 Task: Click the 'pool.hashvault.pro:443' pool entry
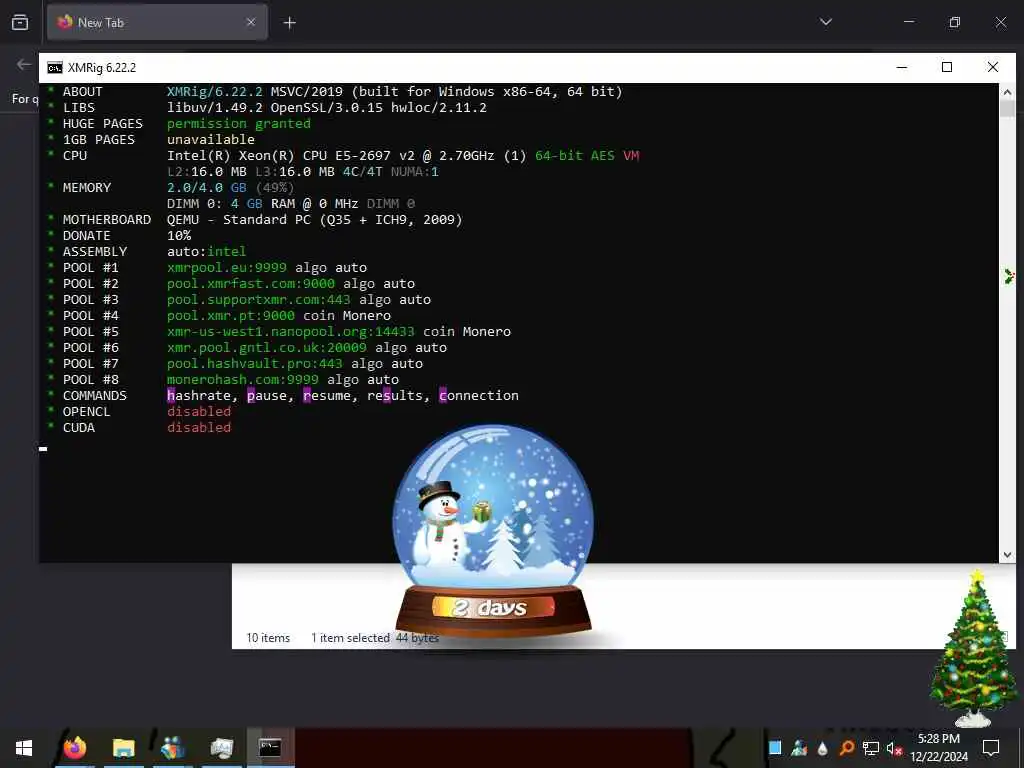[x=255, y=364]
